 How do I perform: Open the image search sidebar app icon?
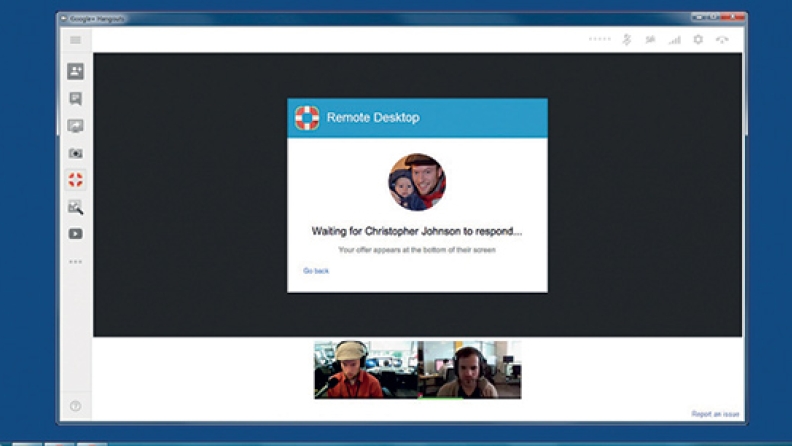[x=76, y=207]
